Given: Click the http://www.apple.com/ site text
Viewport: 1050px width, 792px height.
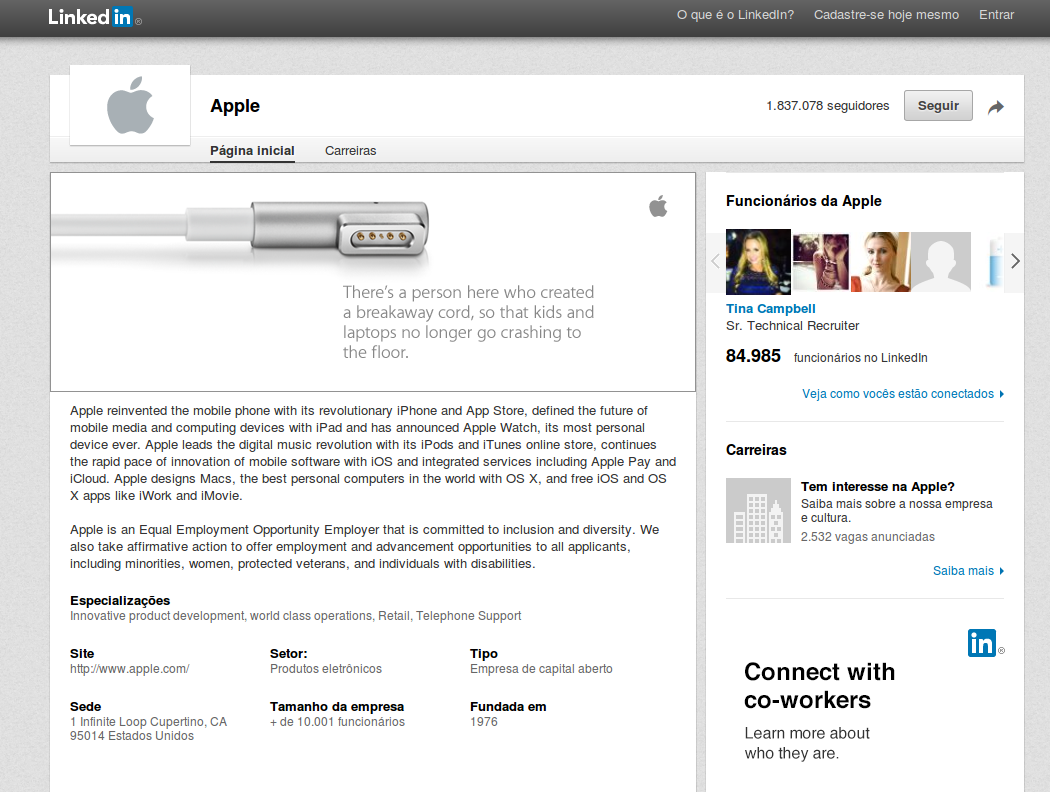Looking at the screenshot, I should tap(130, 669).
